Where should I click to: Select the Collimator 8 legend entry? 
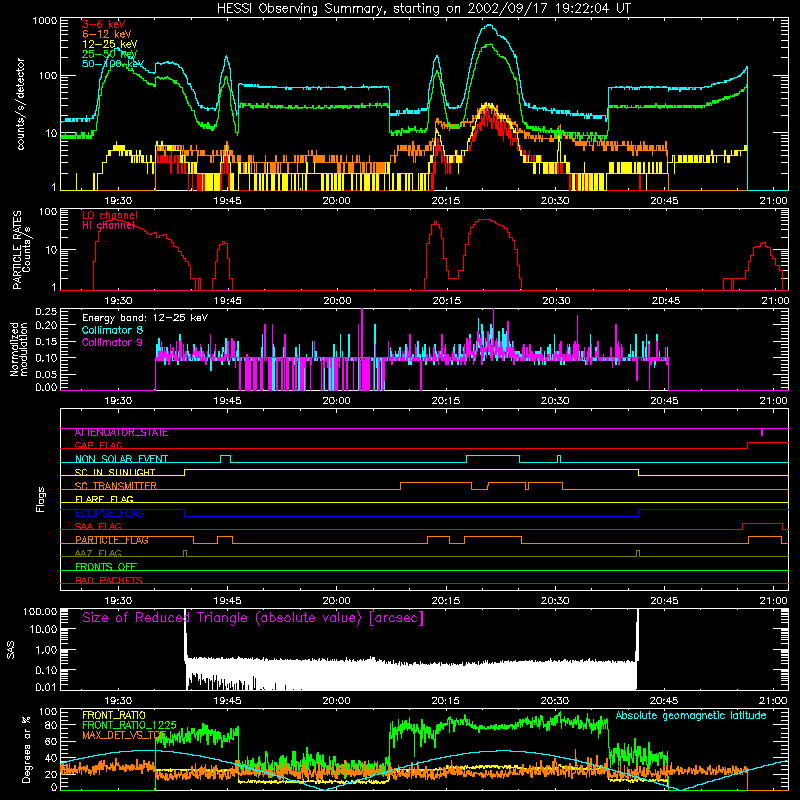coord(112,330)
